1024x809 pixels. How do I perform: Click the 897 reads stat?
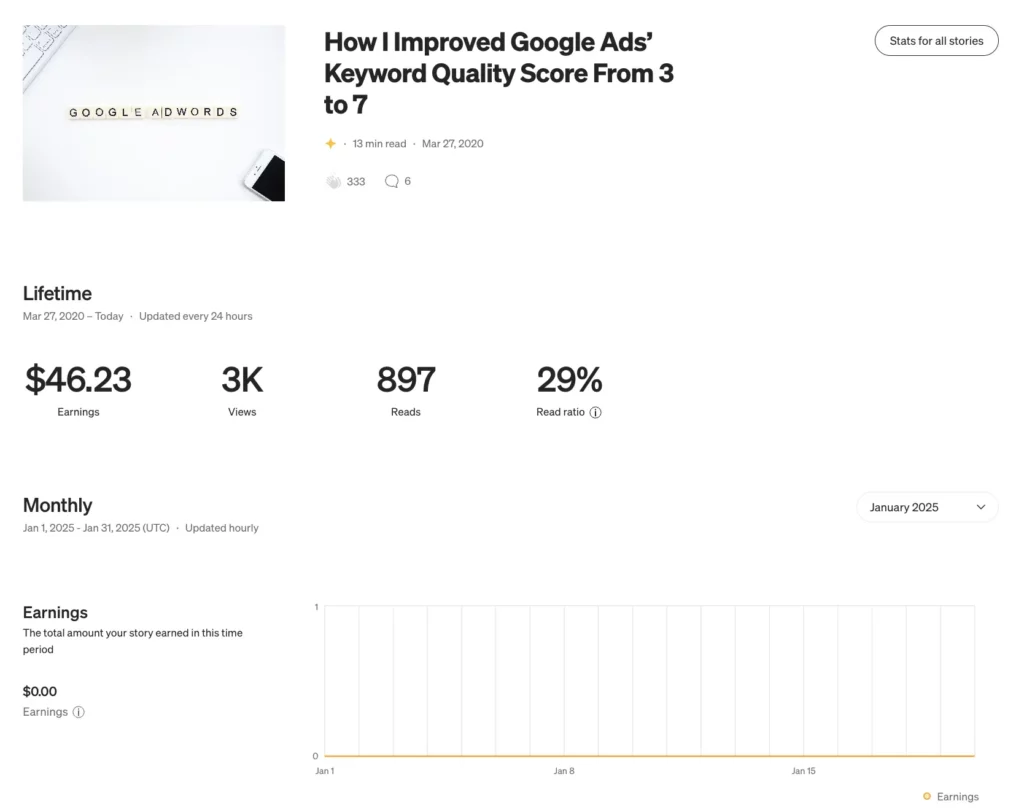click(405, 380)
